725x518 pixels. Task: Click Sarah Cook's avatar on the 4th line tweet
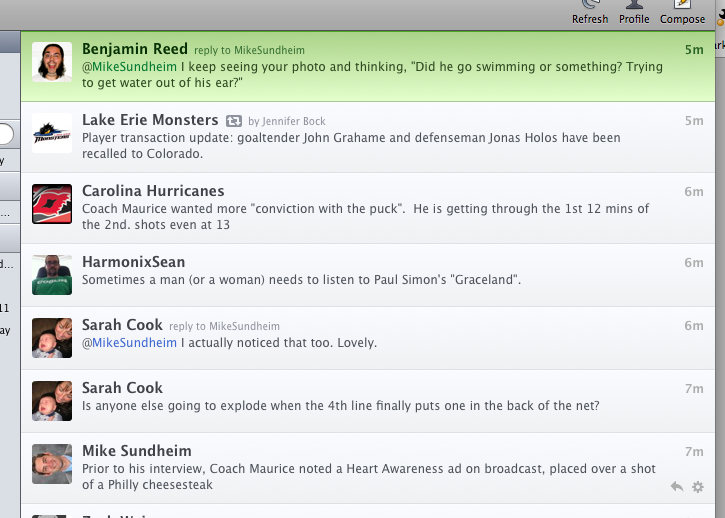pyautogui.click(x=52, y=401)
